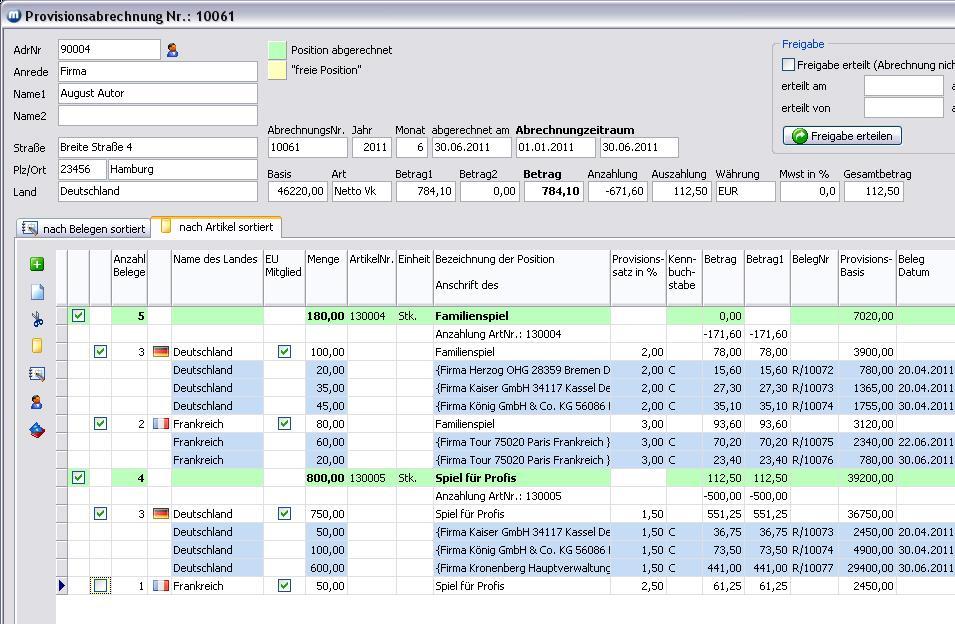Click the 'Name des Landes' column header
The image size is (955, 624).
(x=215, y=260)
